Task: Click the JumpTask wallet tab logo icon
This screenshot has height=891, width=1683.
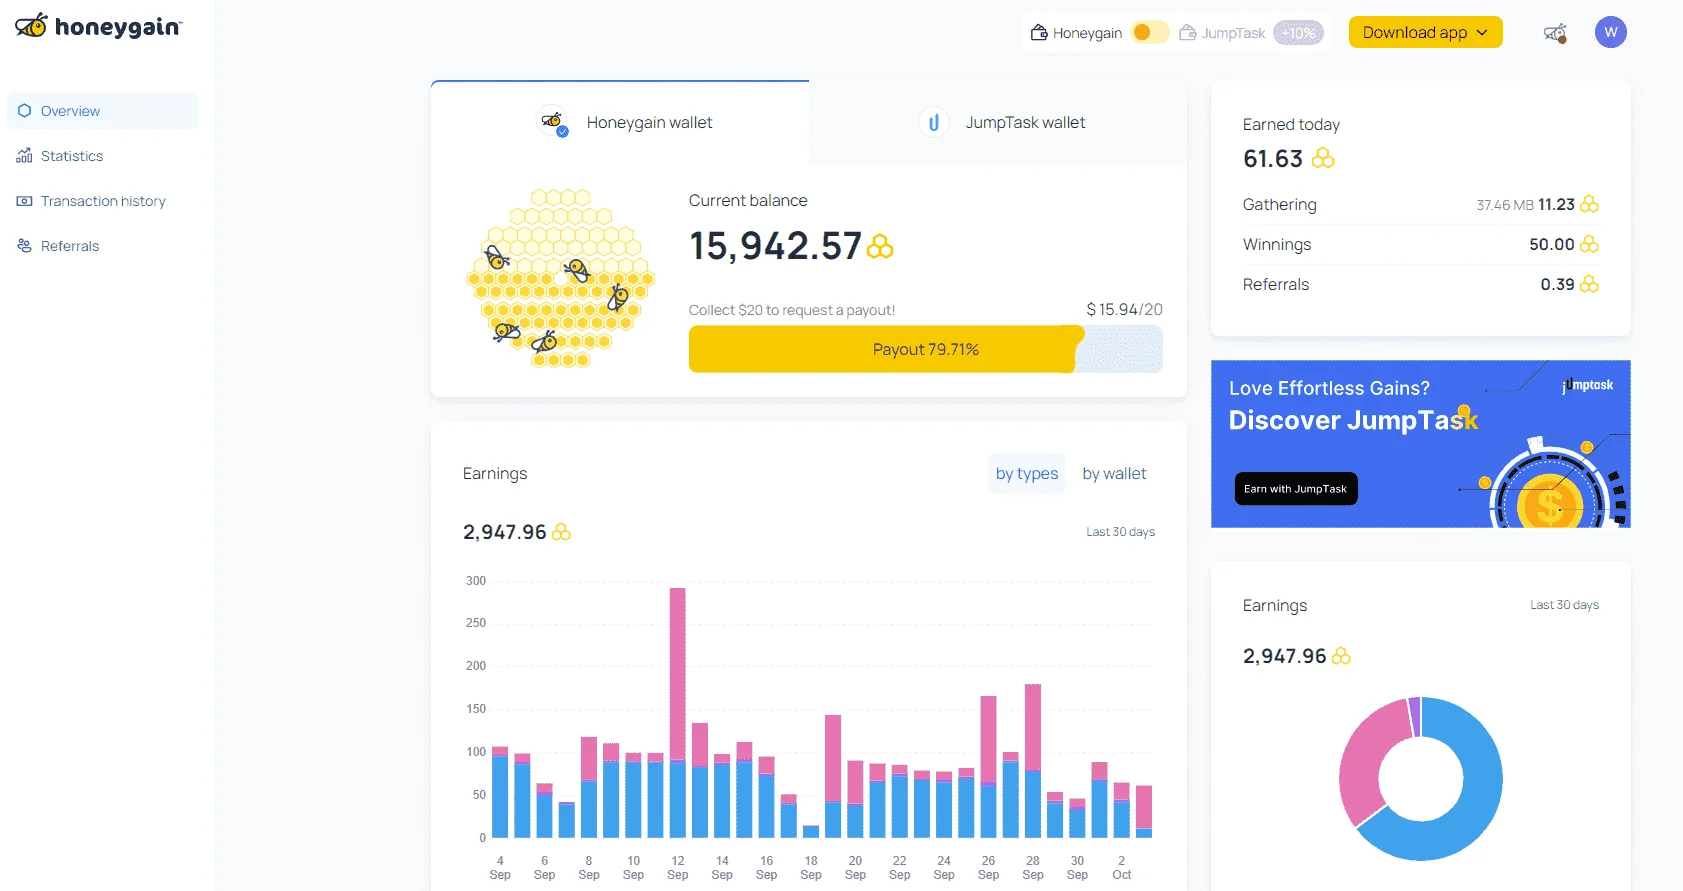Action: click(x=933, y=122)
